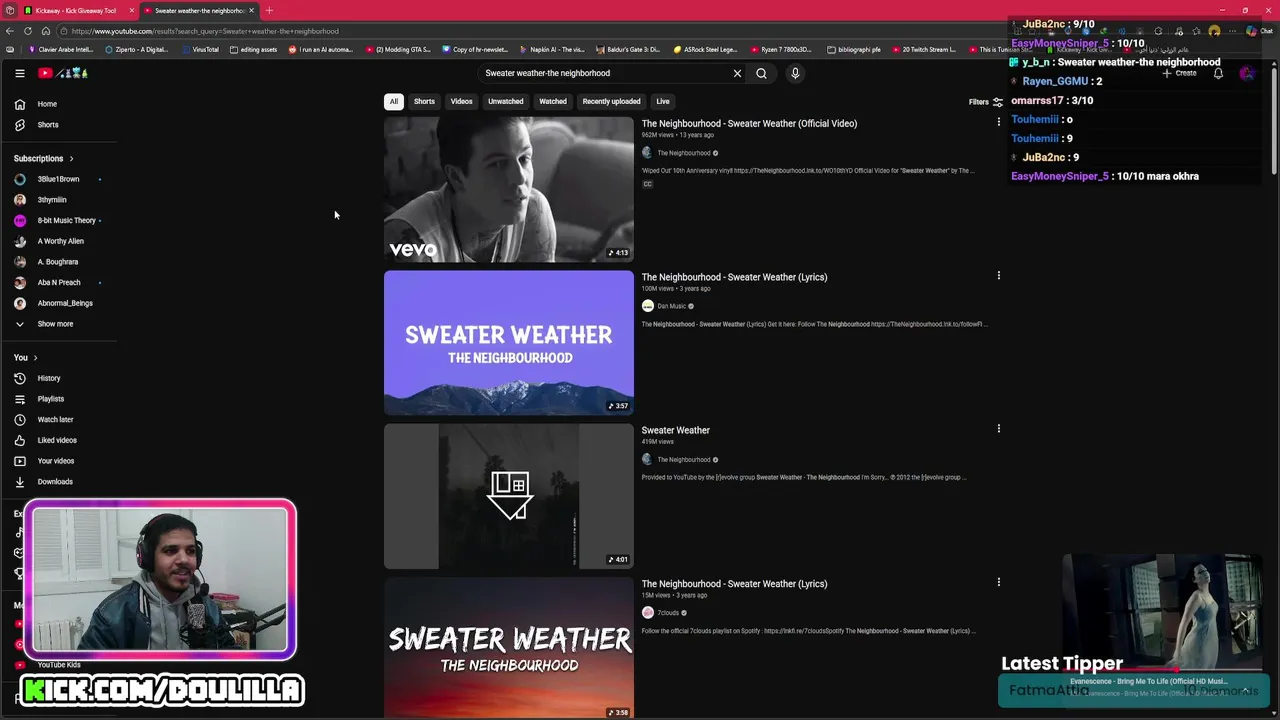
Task: Click the browser back arrow
Action: [10, 31]
